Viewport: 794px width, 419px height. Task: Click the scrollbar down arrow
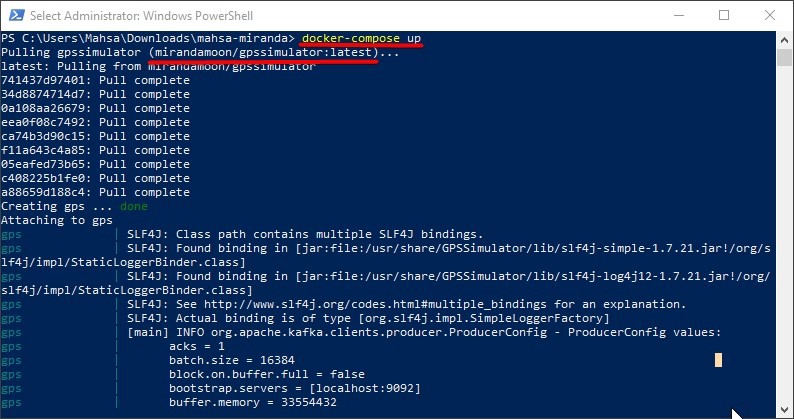tap(784, 408)
